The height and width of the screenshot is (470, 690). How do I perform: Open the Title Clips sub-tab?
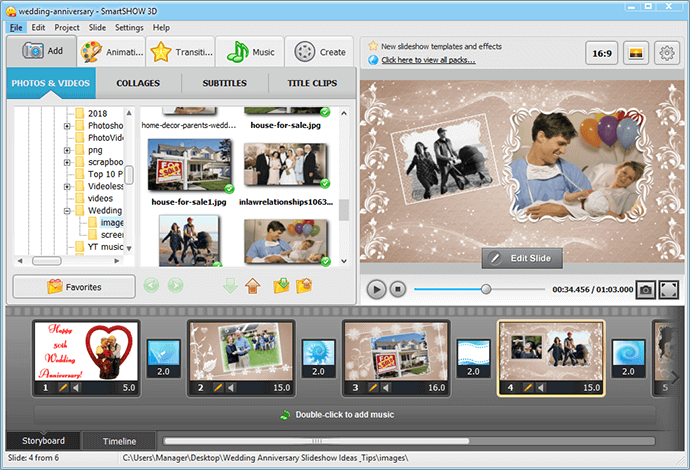tap(312, 83)
